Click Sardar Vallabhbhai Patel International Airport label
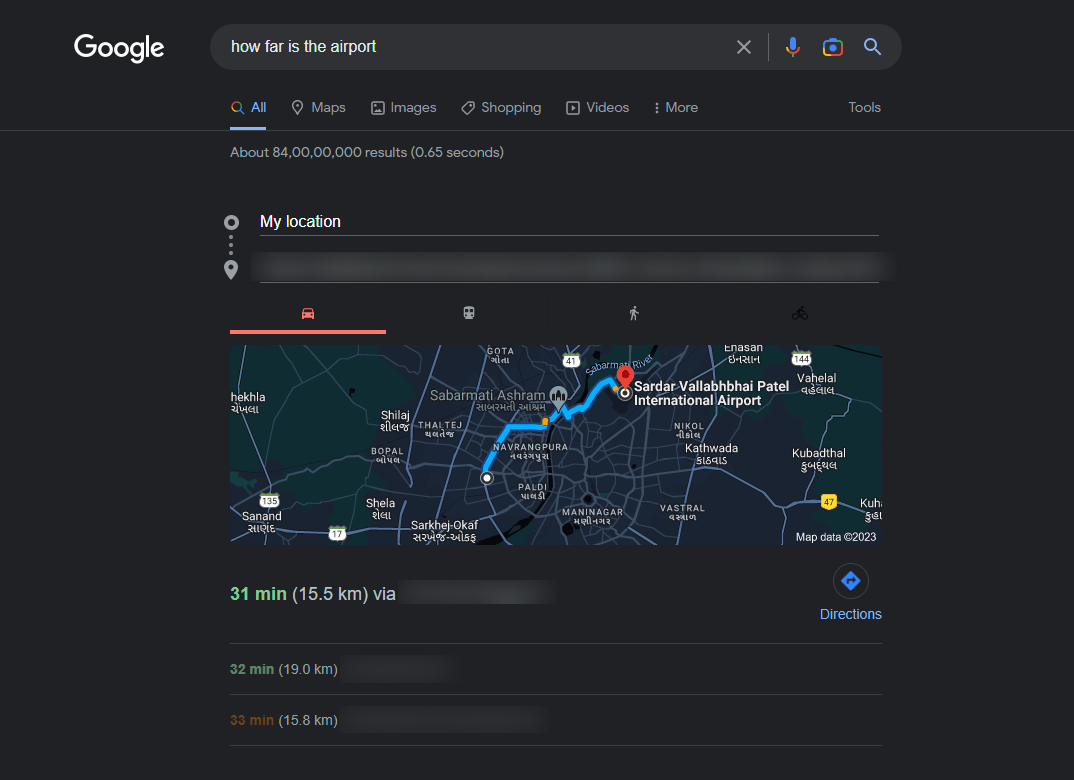The width and height of the screenshot is (1074, 780). pyautogui.click(x=711, y=393)
